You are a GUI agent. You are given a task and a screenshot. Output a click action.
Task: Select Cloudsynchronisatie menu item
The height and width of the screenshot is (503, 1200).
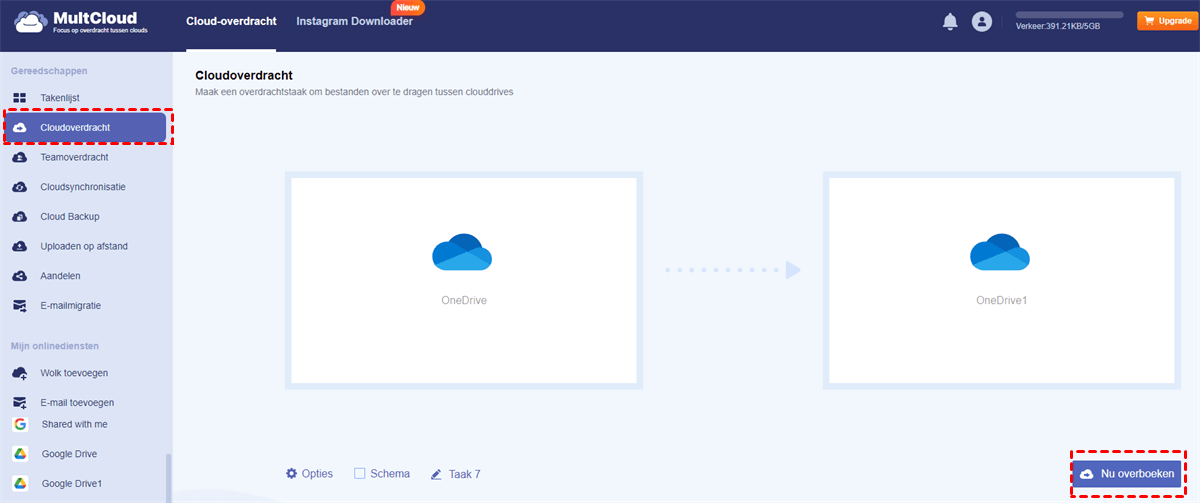point(83,187)
